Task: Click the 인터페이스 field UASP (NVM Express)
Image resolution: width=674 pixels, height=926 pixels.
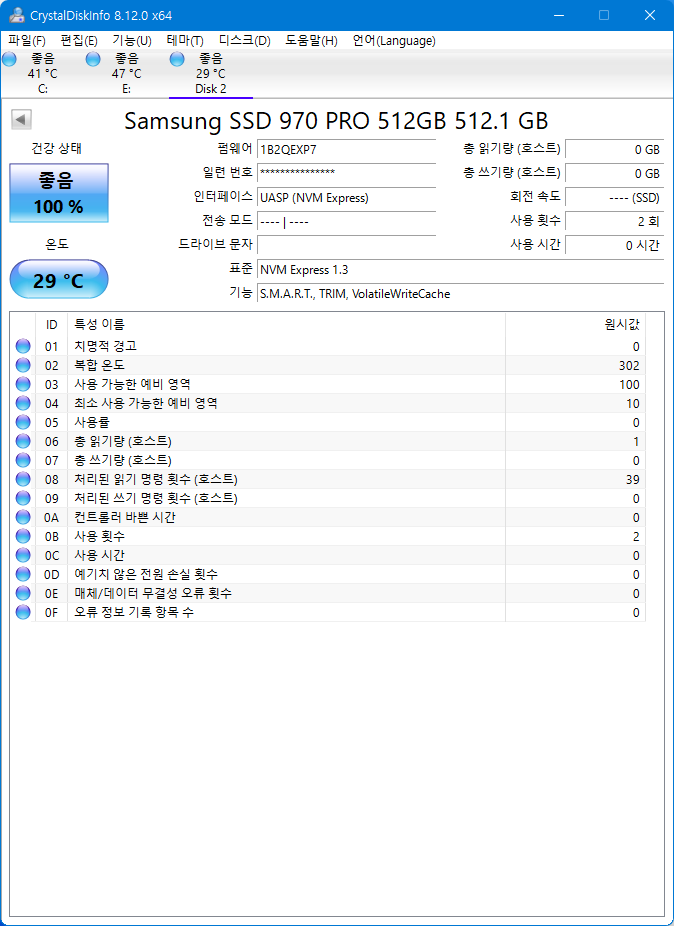Action: coord(347,198)
